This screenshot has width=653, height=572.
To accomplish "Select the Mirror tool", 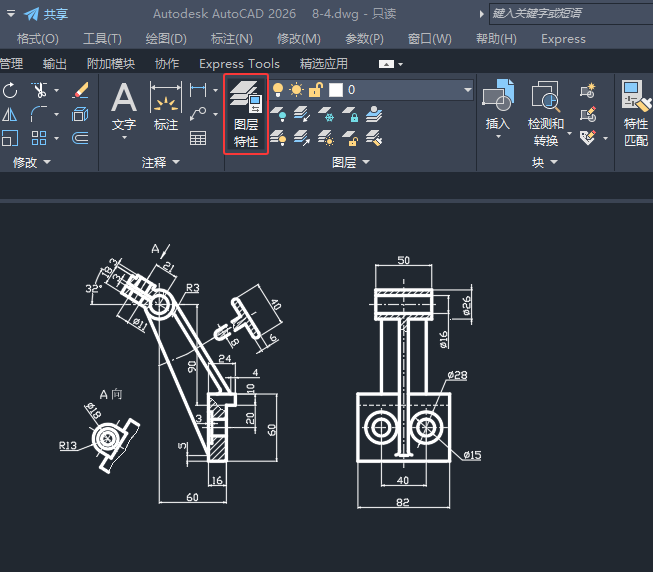I will 10,114.
